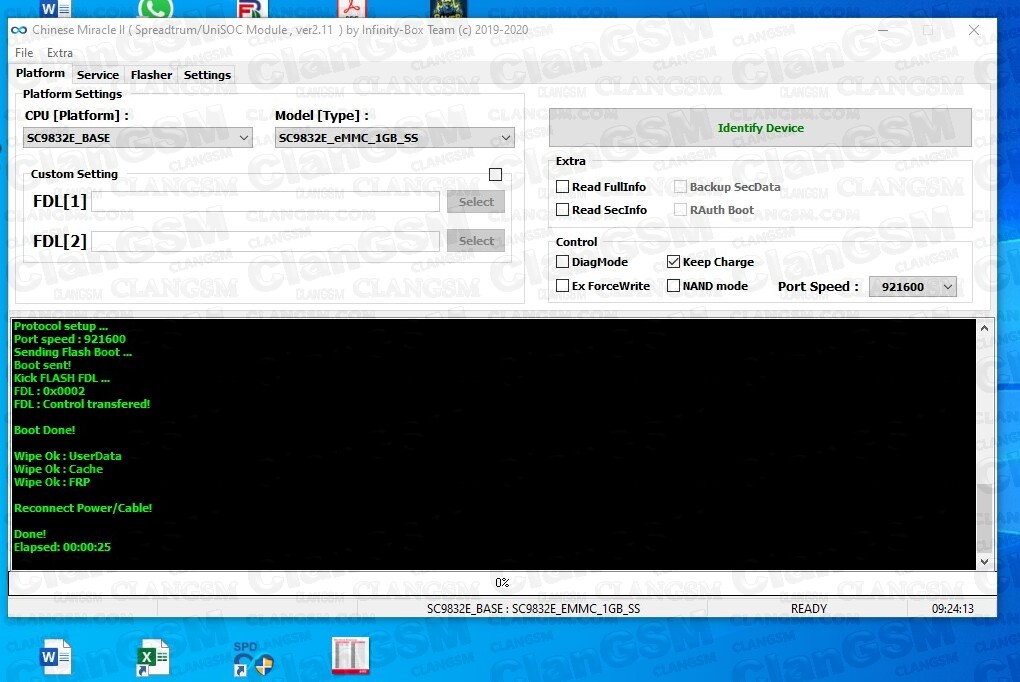The image size is (1020, 682).
Task: Switch to the Settings tab
Action: pos(207,75)
